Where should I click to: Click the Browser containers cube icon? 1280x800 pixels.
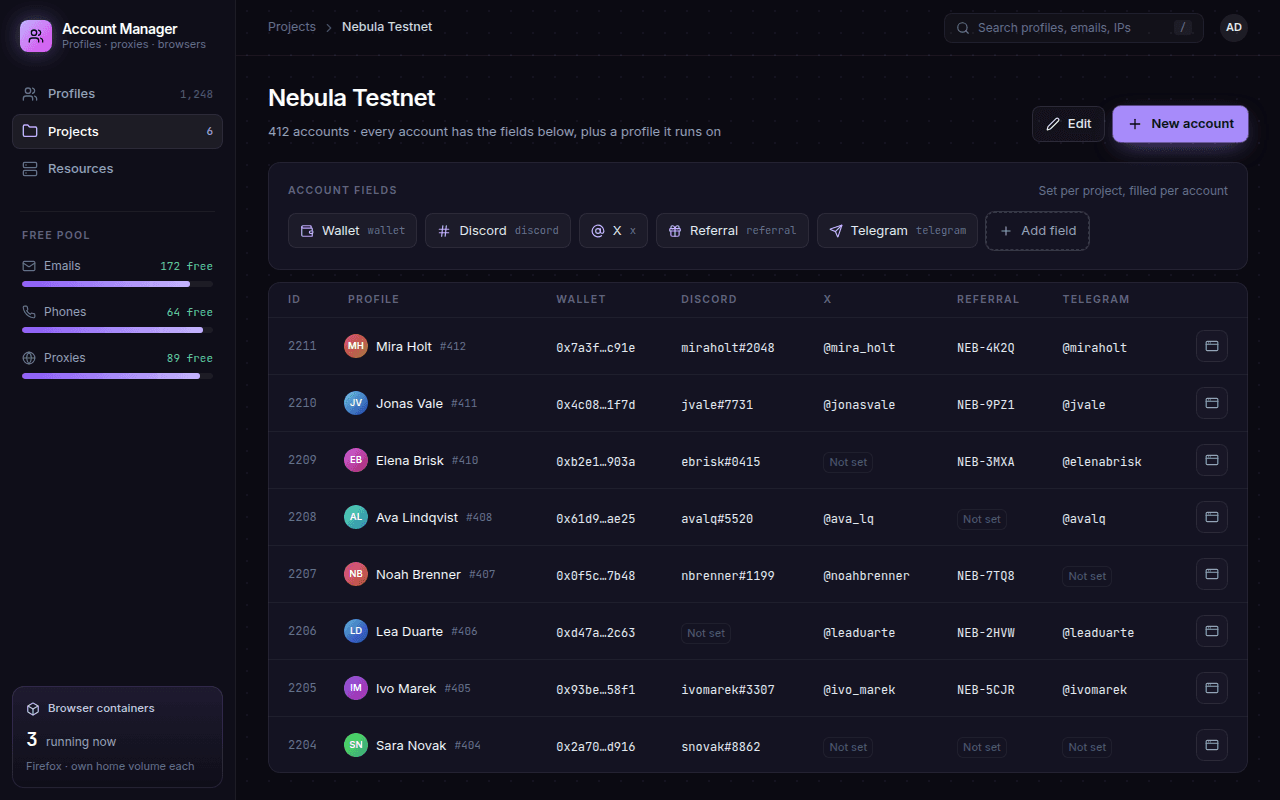click(x=33, y=709)
